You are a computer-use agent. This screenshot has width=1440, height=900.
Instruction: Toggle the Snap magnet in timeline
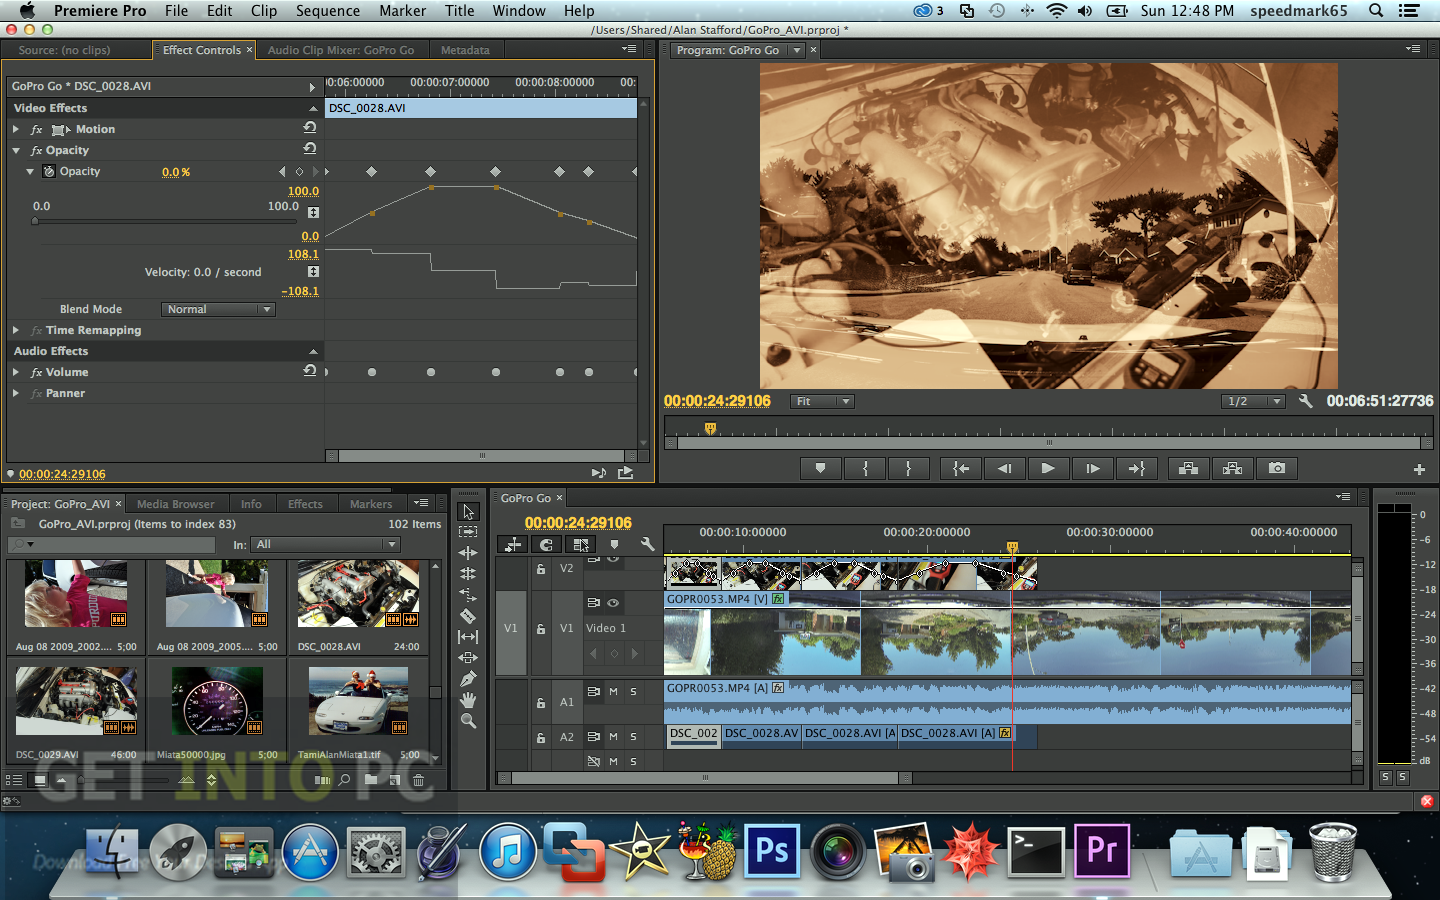(x=546, y=544)
